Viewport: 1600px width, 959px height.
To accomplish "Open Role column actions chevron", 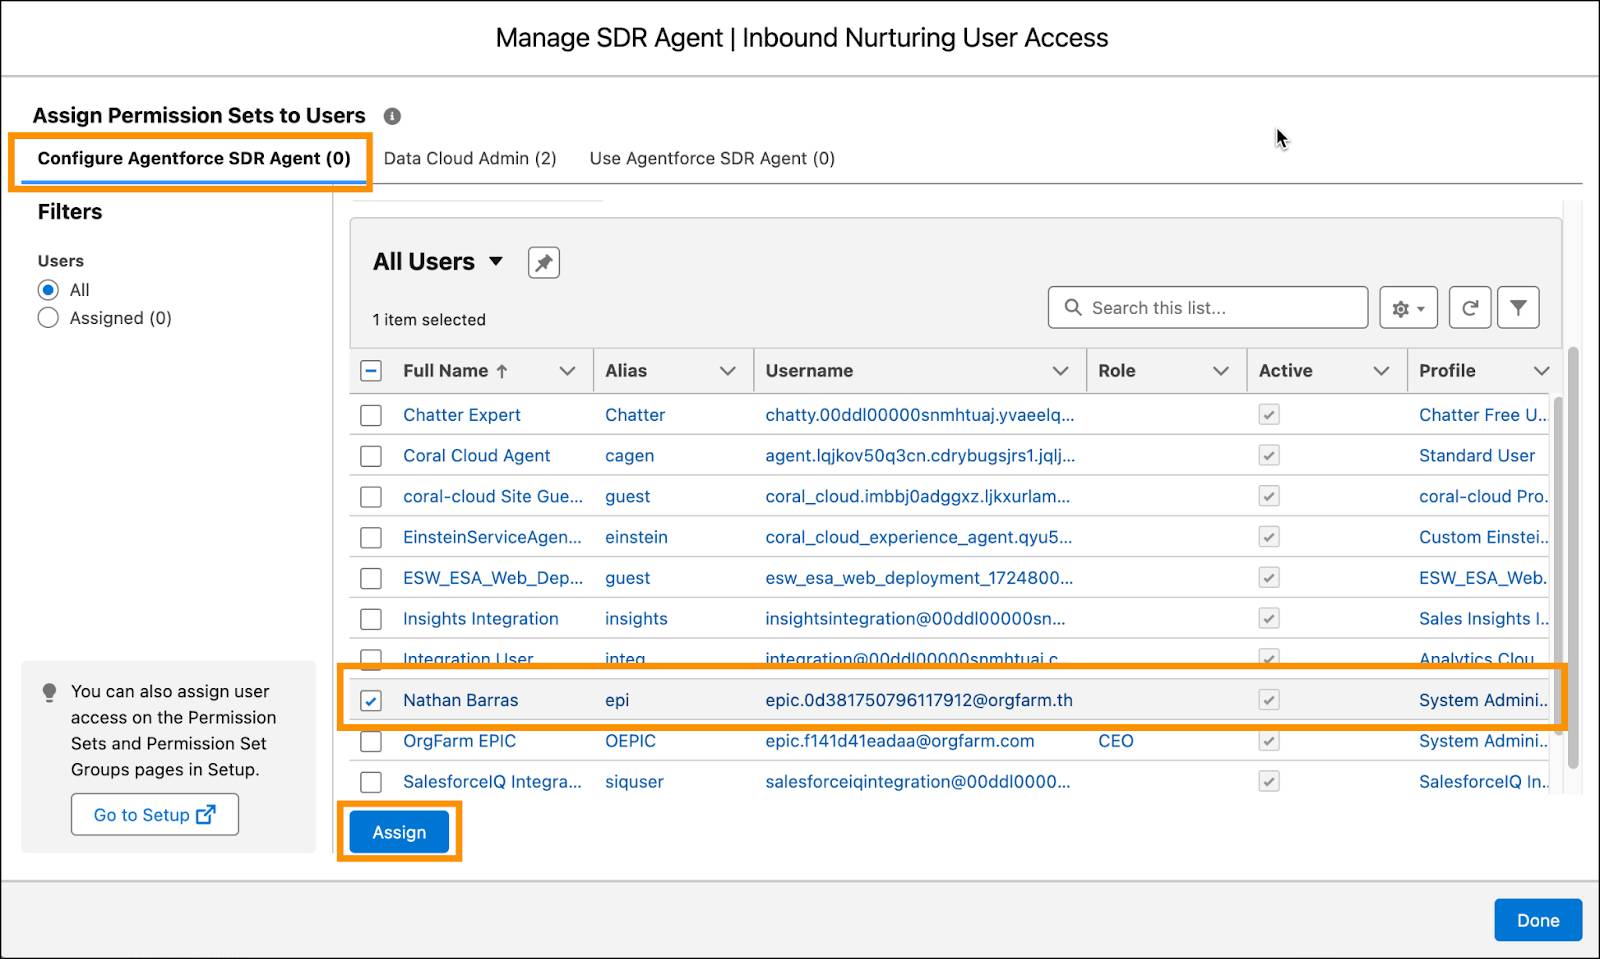I will tap(1221, 371).
